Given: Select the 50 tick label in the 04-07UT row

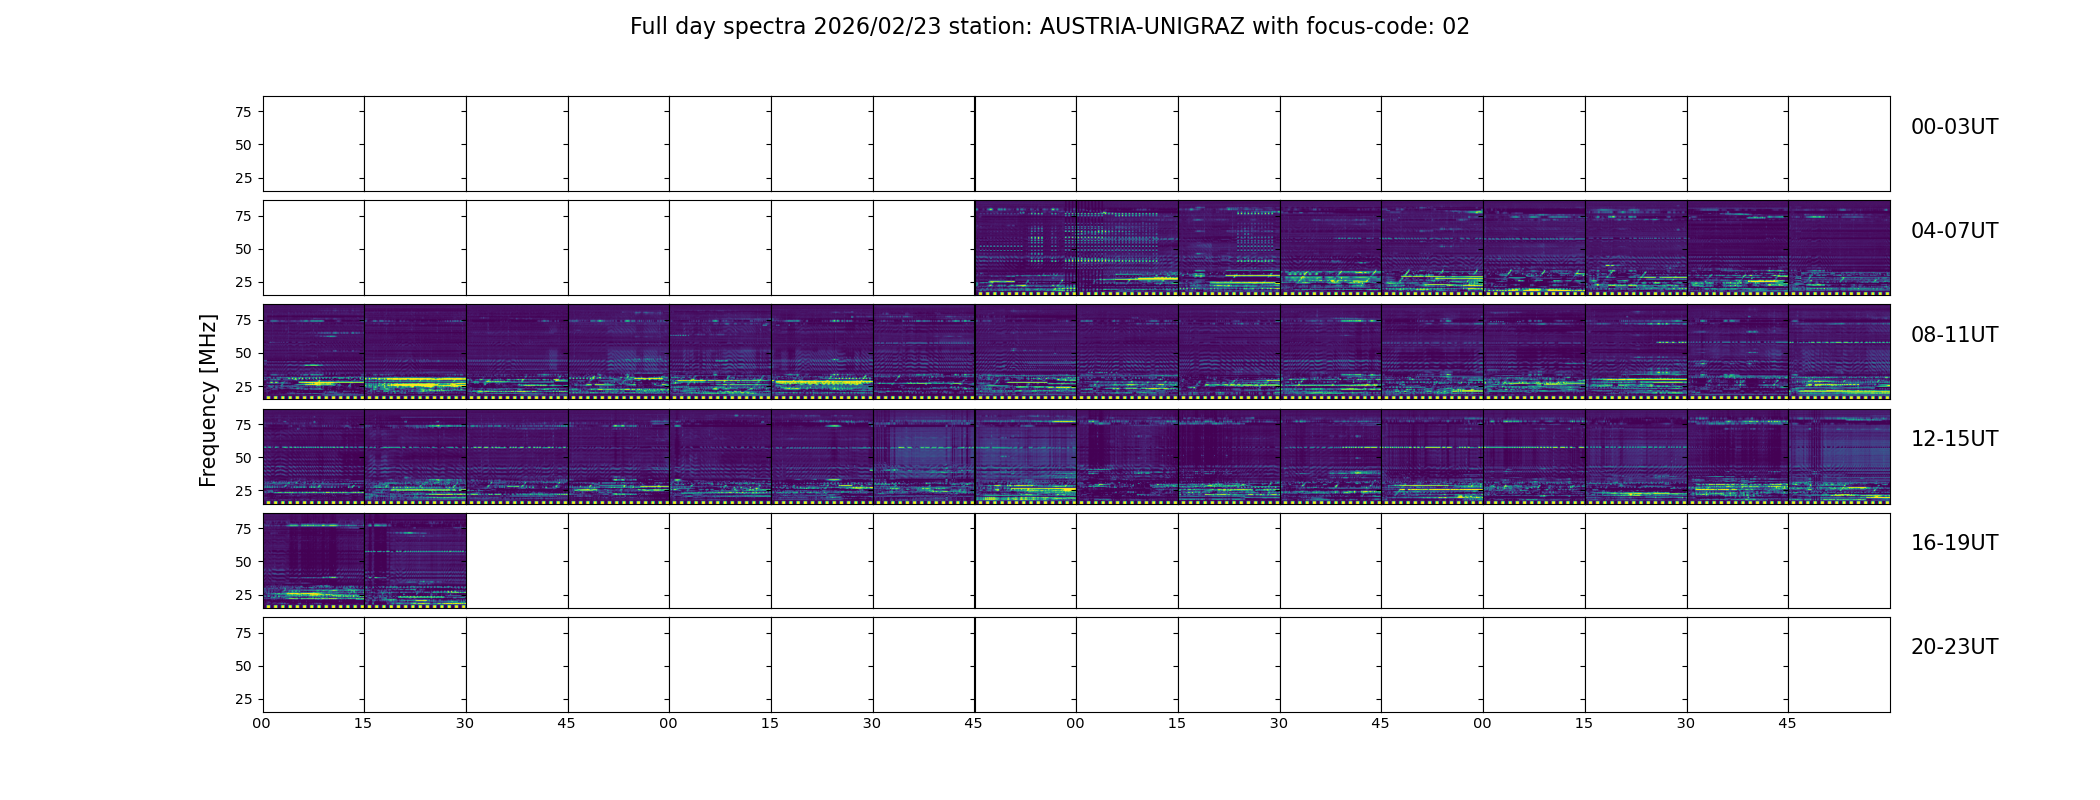Looking at the screenshot, I should coord(243,249).
